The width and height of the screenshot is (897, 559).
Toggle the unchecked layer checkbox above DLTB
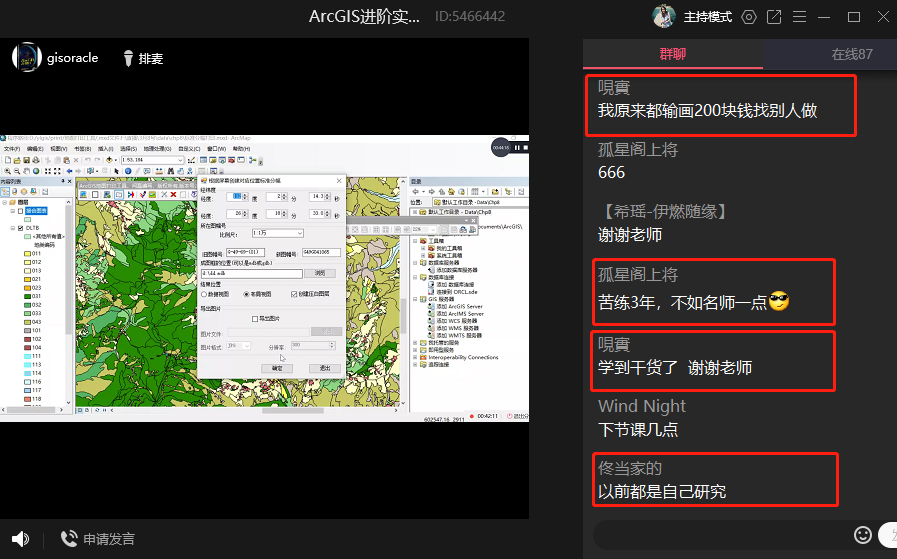point(21,211)
